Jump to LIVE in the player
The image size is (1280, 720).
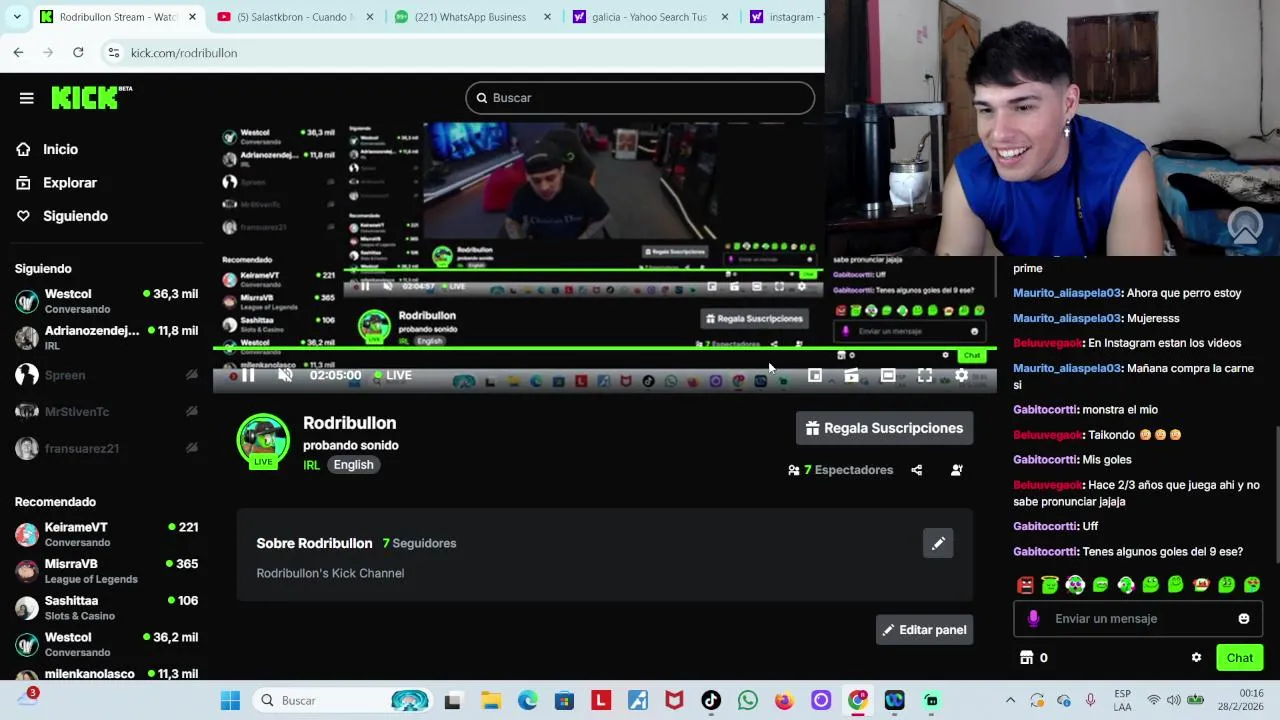[393, 376]
